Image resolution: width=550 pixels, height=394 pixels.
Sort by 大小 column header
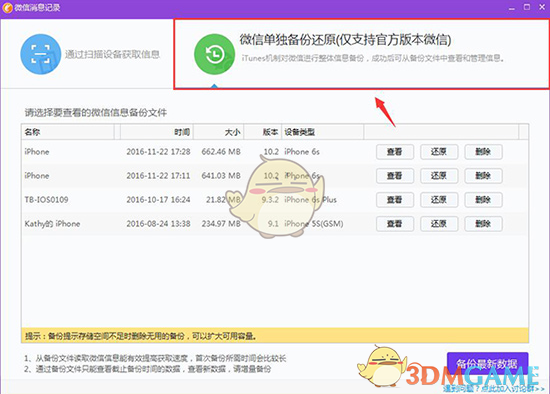click(219, 132)
